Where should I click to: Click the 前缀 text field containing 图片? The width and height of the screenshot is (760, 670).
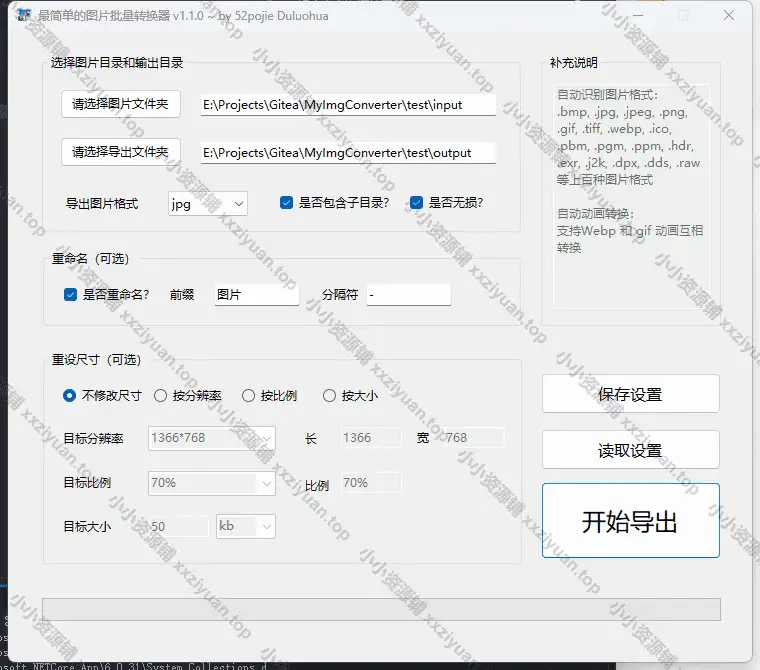click(256, 295)
